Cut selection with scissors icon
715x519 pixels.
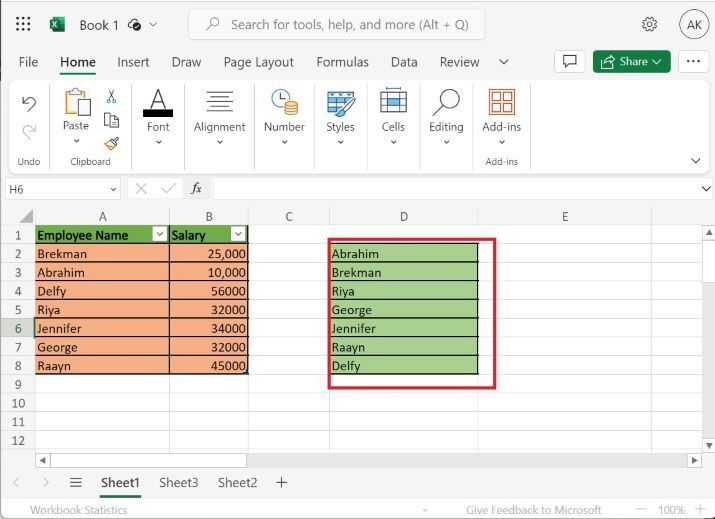111,96
